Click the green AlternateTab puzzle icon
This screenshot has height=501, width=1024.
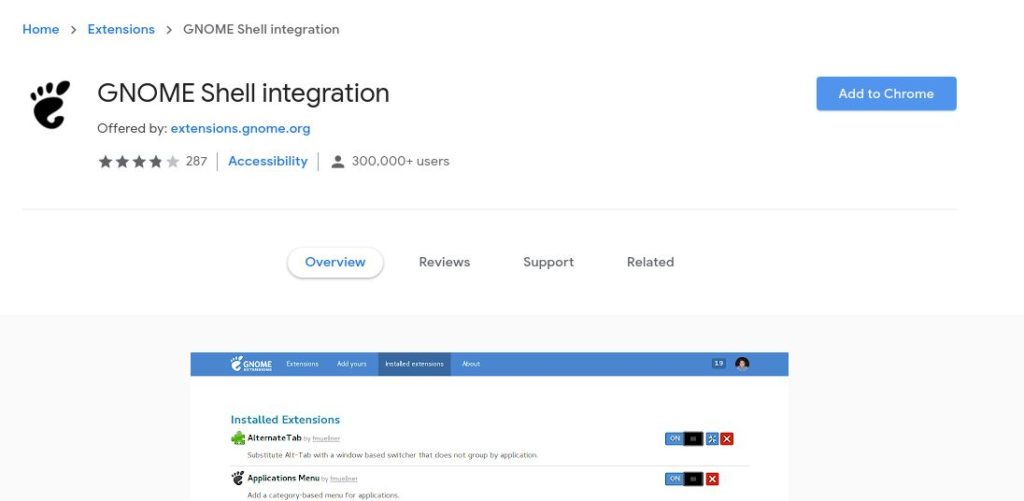(238, 438)
